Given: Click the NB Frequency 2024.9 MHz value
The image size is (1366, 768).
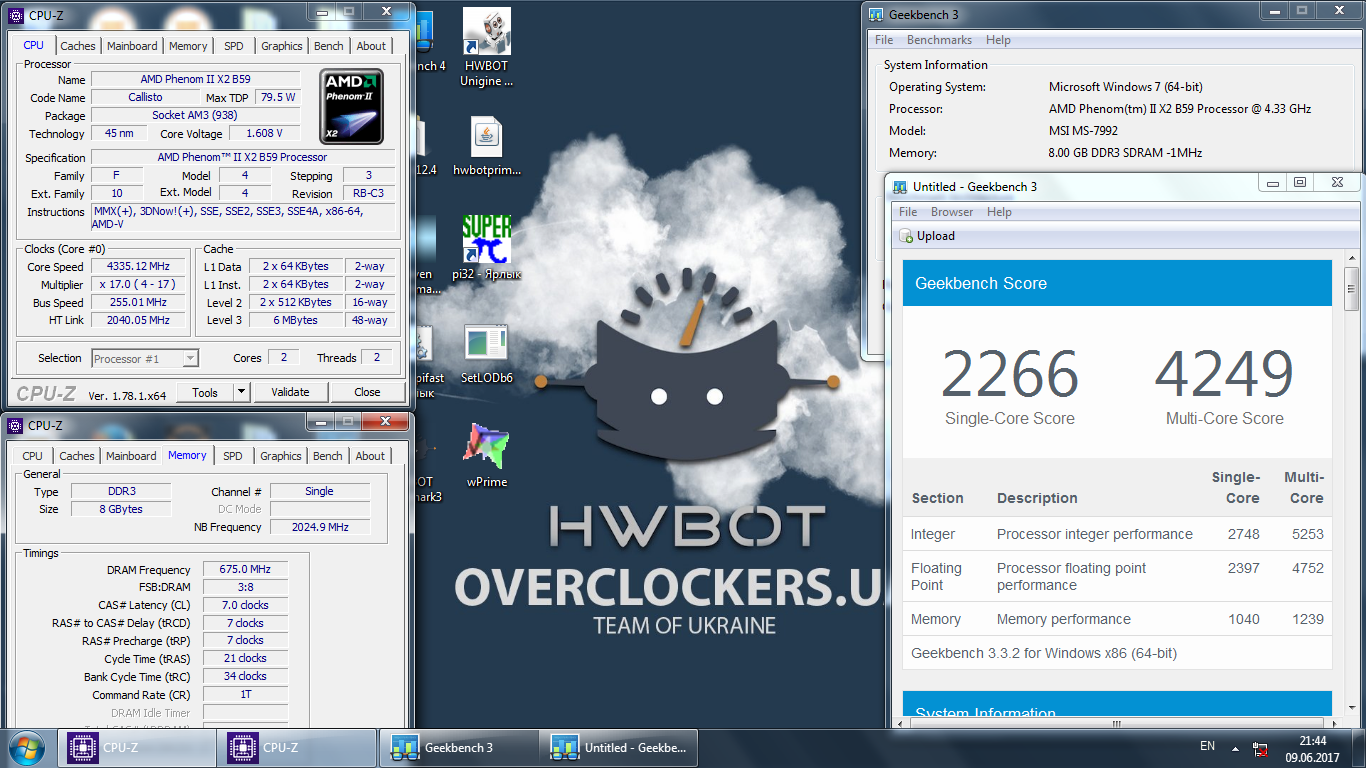Looking at the screenshot, I should tap(320, 527).
